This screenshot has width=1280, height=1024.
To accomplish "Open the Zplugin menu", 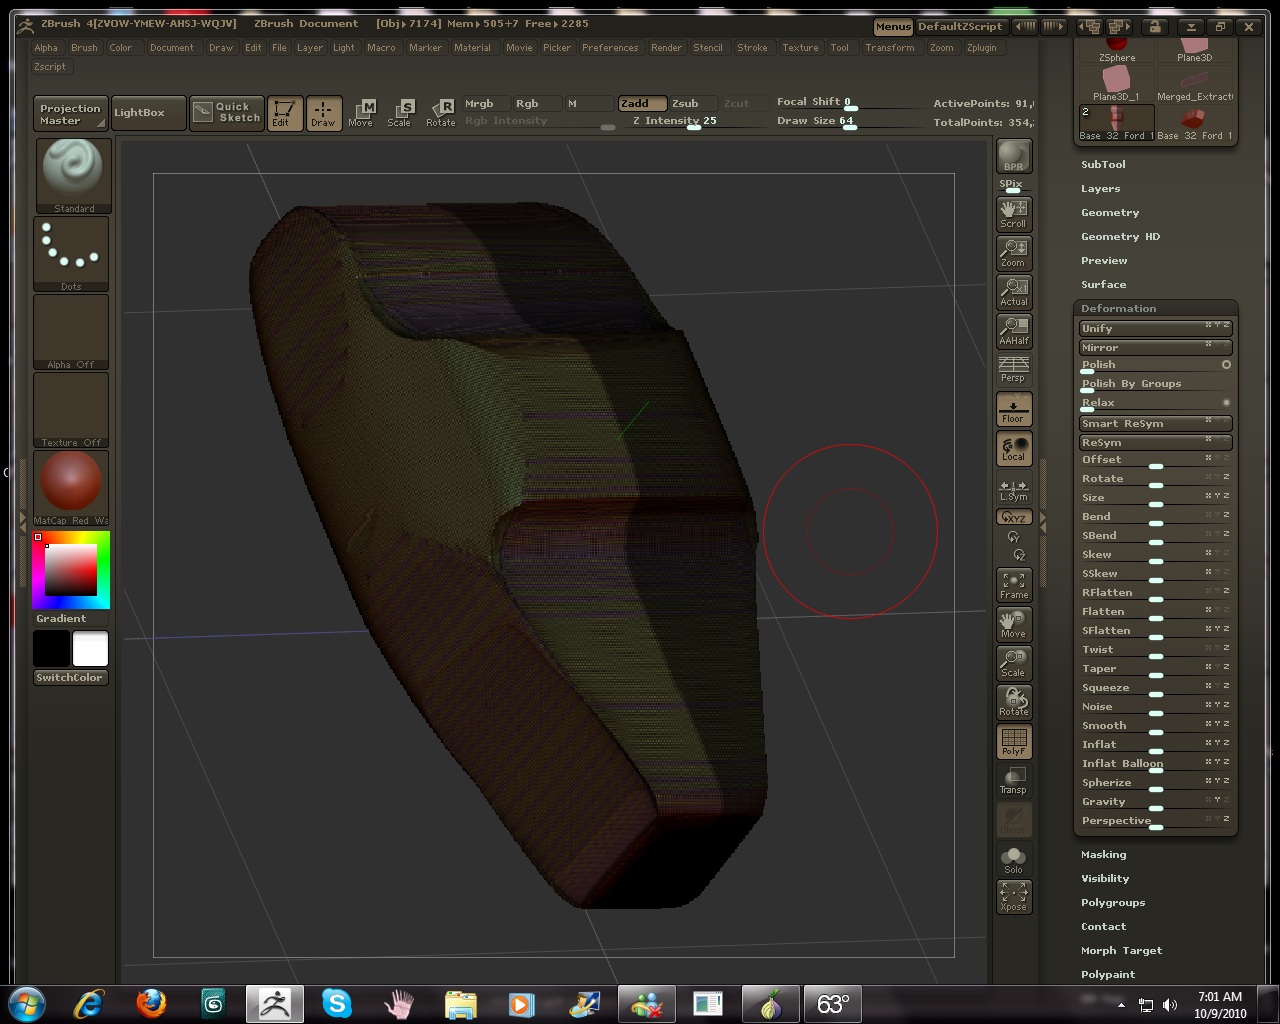I will tap(981, 47).
